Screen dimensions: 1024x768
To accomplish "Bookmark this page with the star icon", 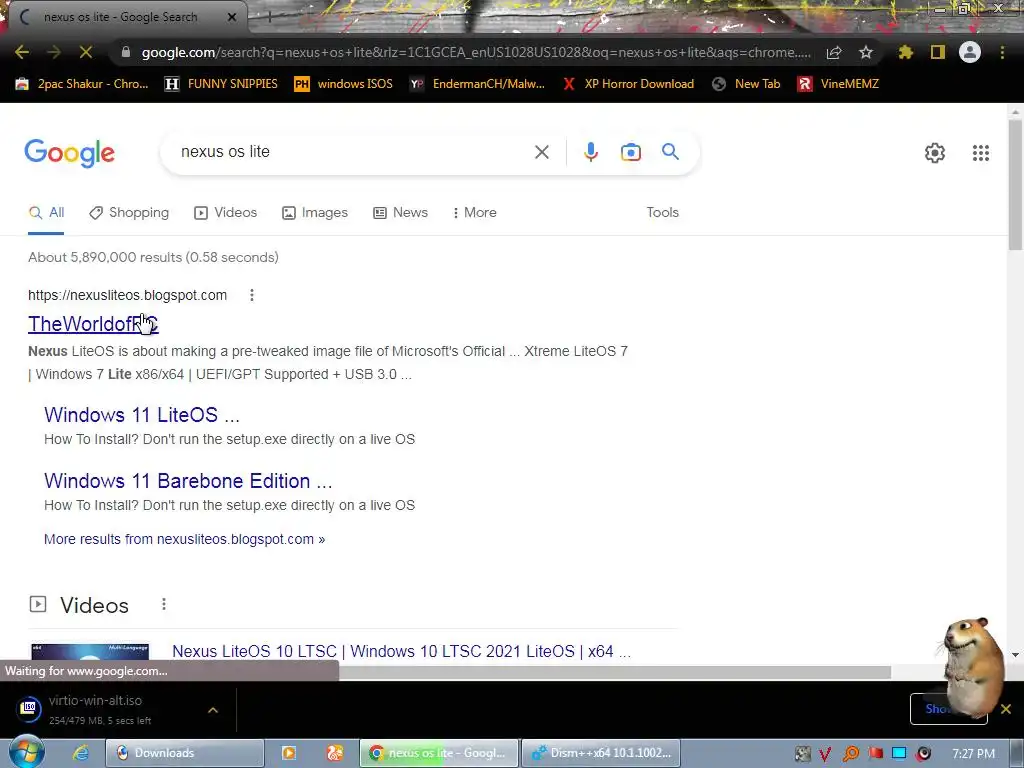I will (x=866, y=52).
